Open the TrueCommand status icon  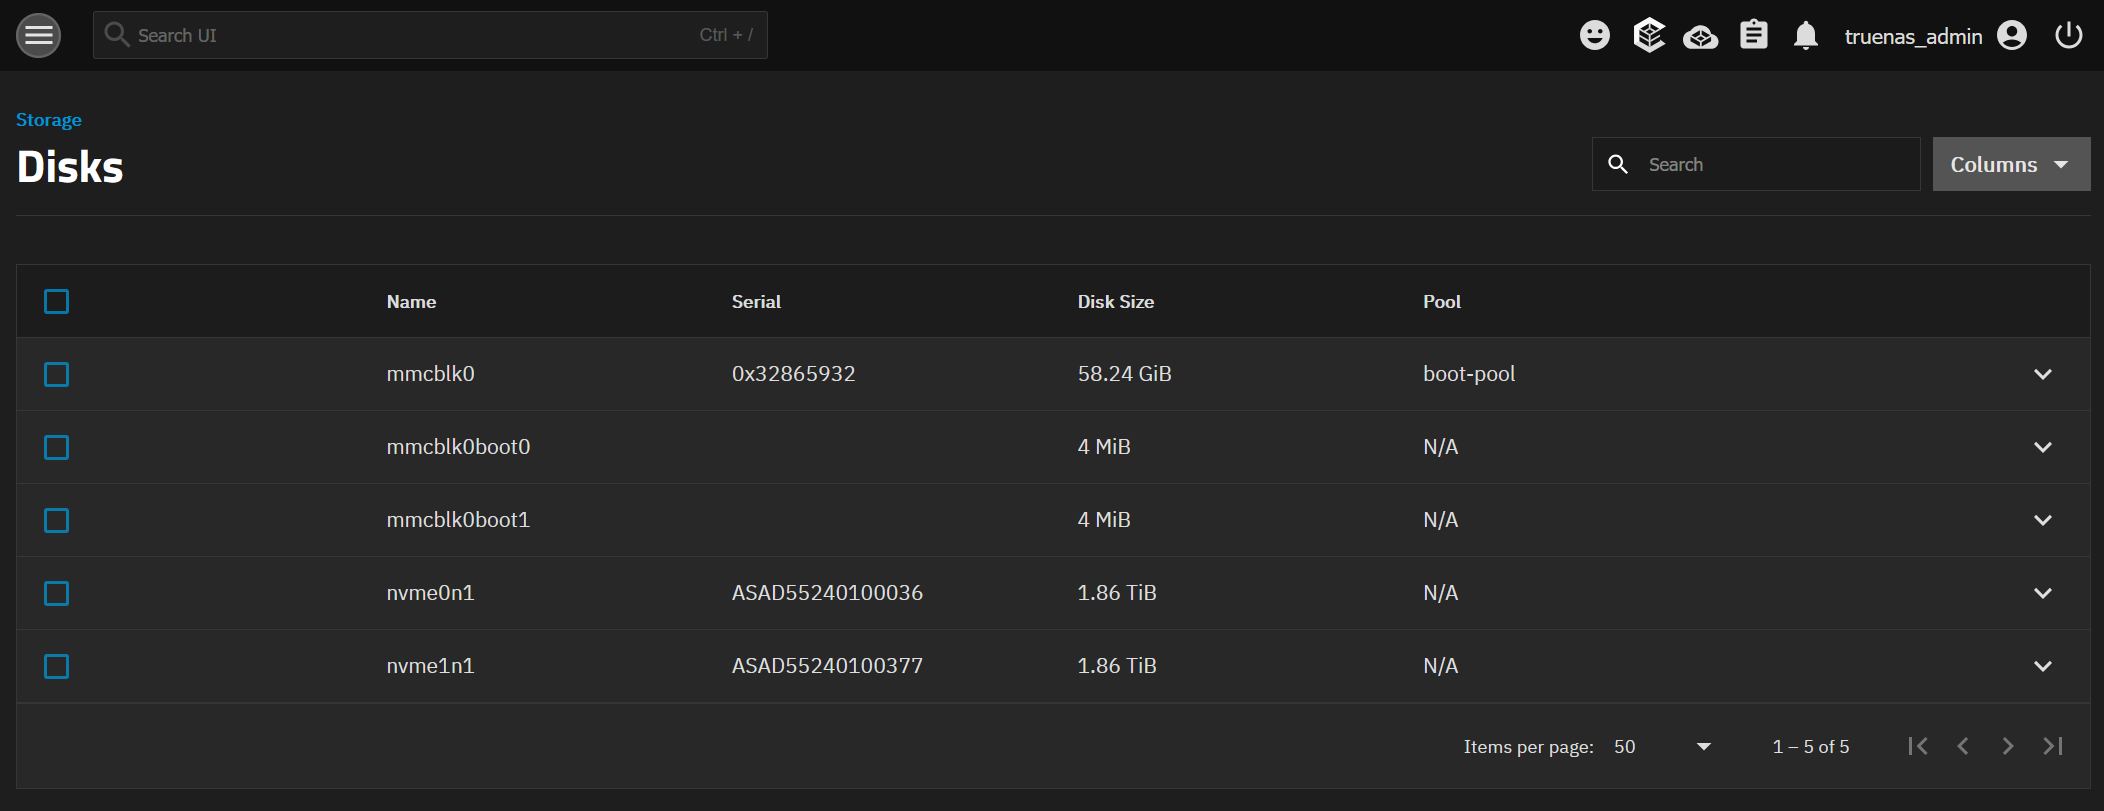pos(1648,36)
